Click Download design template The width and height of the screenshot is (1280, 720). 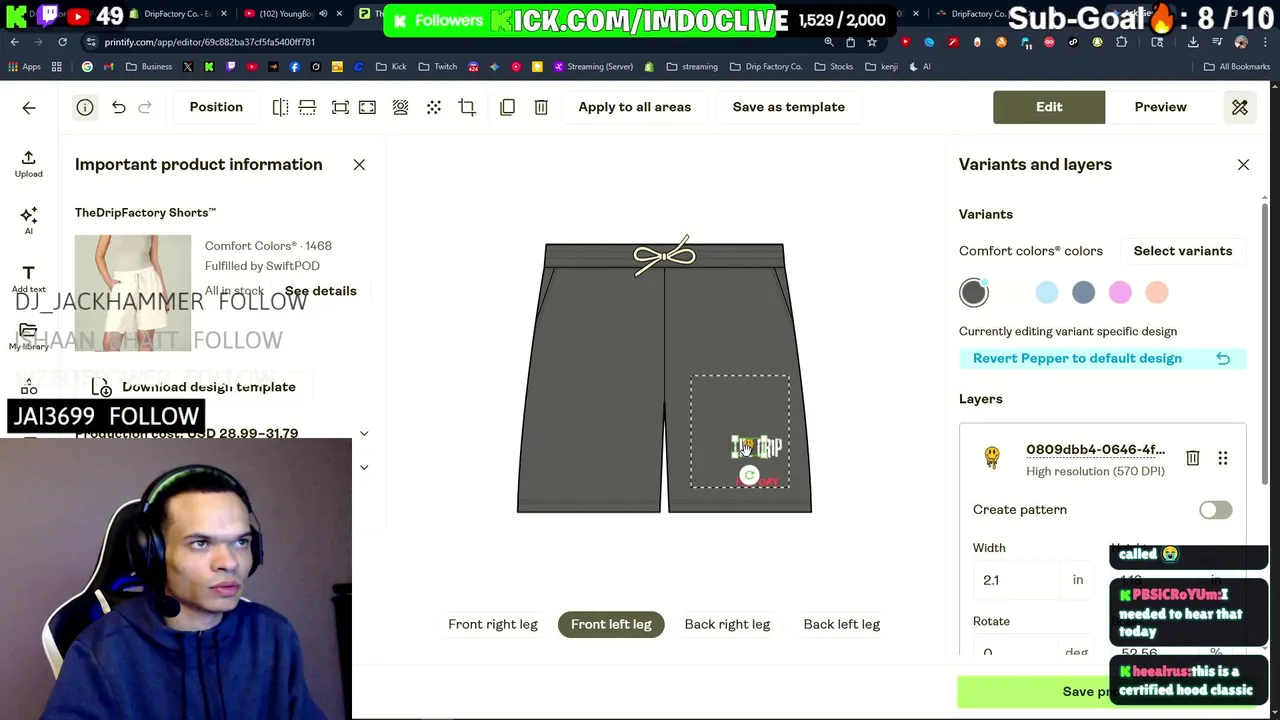click(x=209, y=387)
